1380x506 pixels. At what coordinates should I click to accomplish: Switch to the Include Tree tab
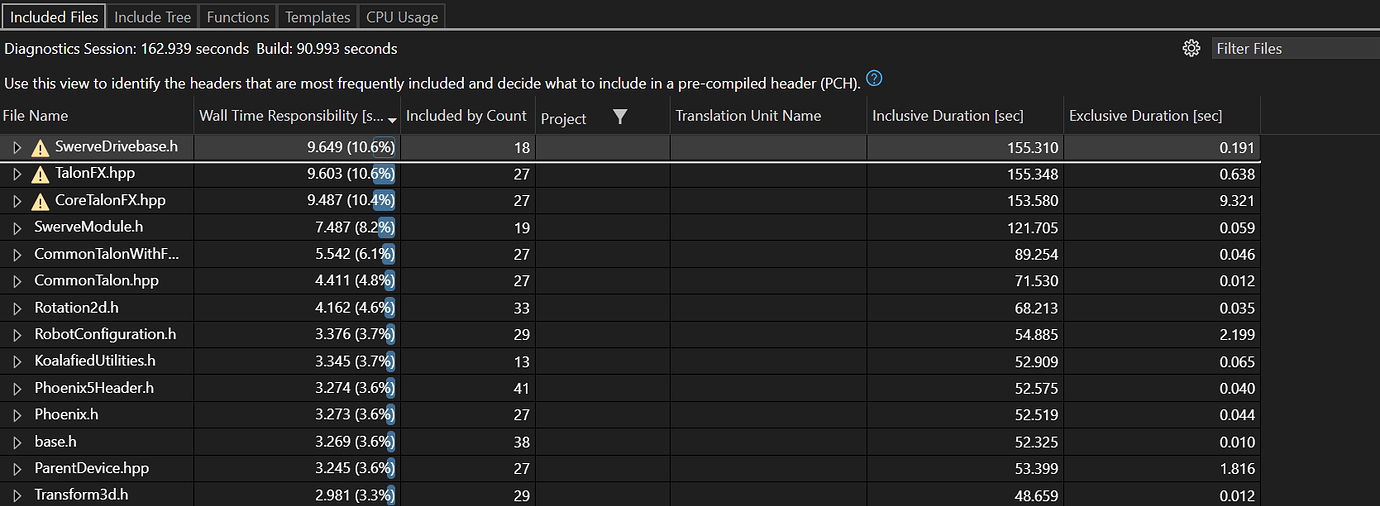point(152,17)
